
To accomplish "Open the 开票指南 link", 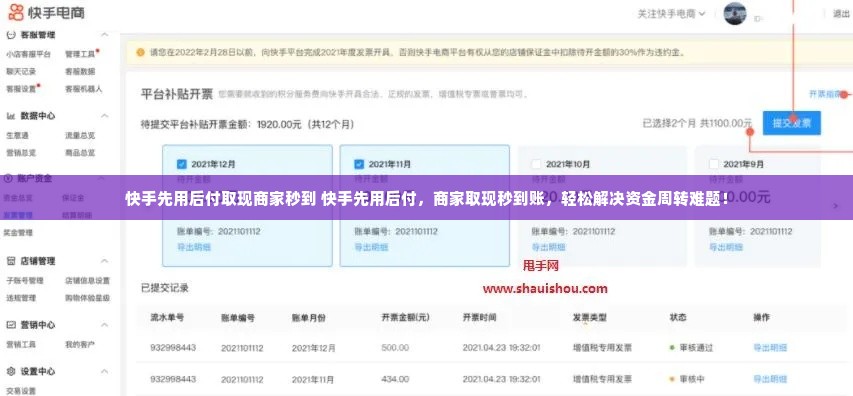I will tap(824, 94).
